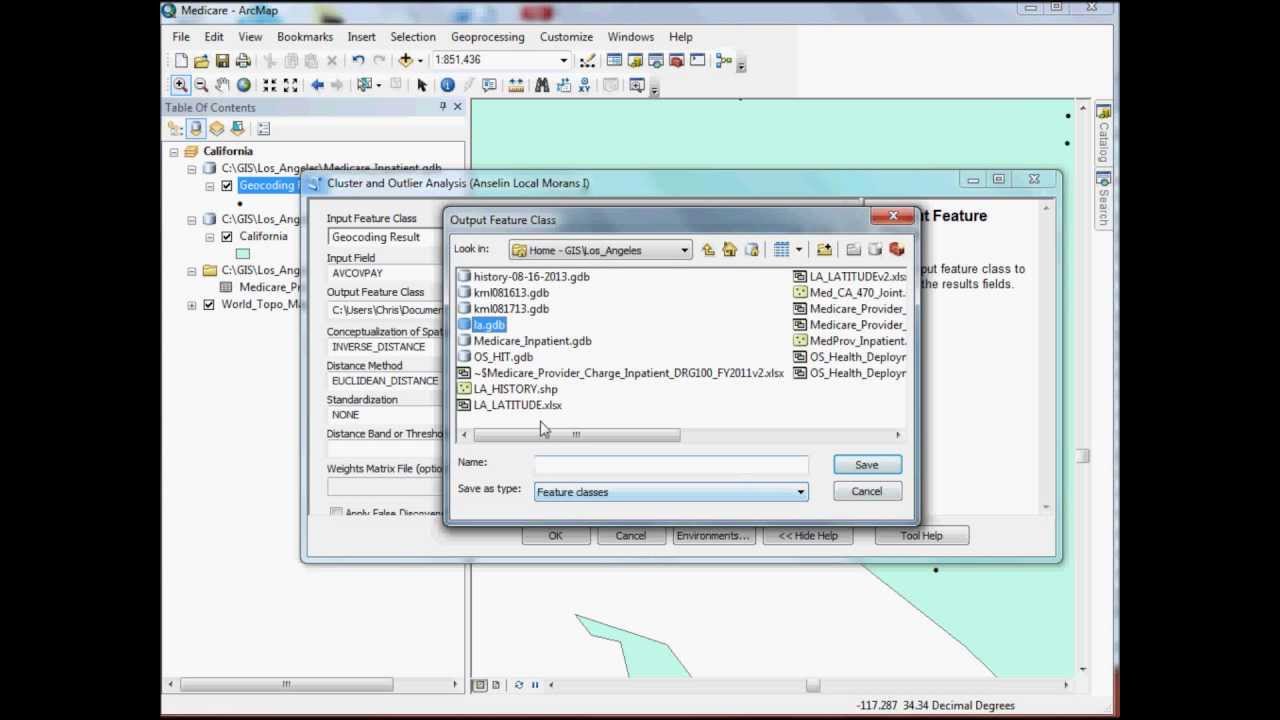Open the Catalog side tab

click(x=1103, y=134)
